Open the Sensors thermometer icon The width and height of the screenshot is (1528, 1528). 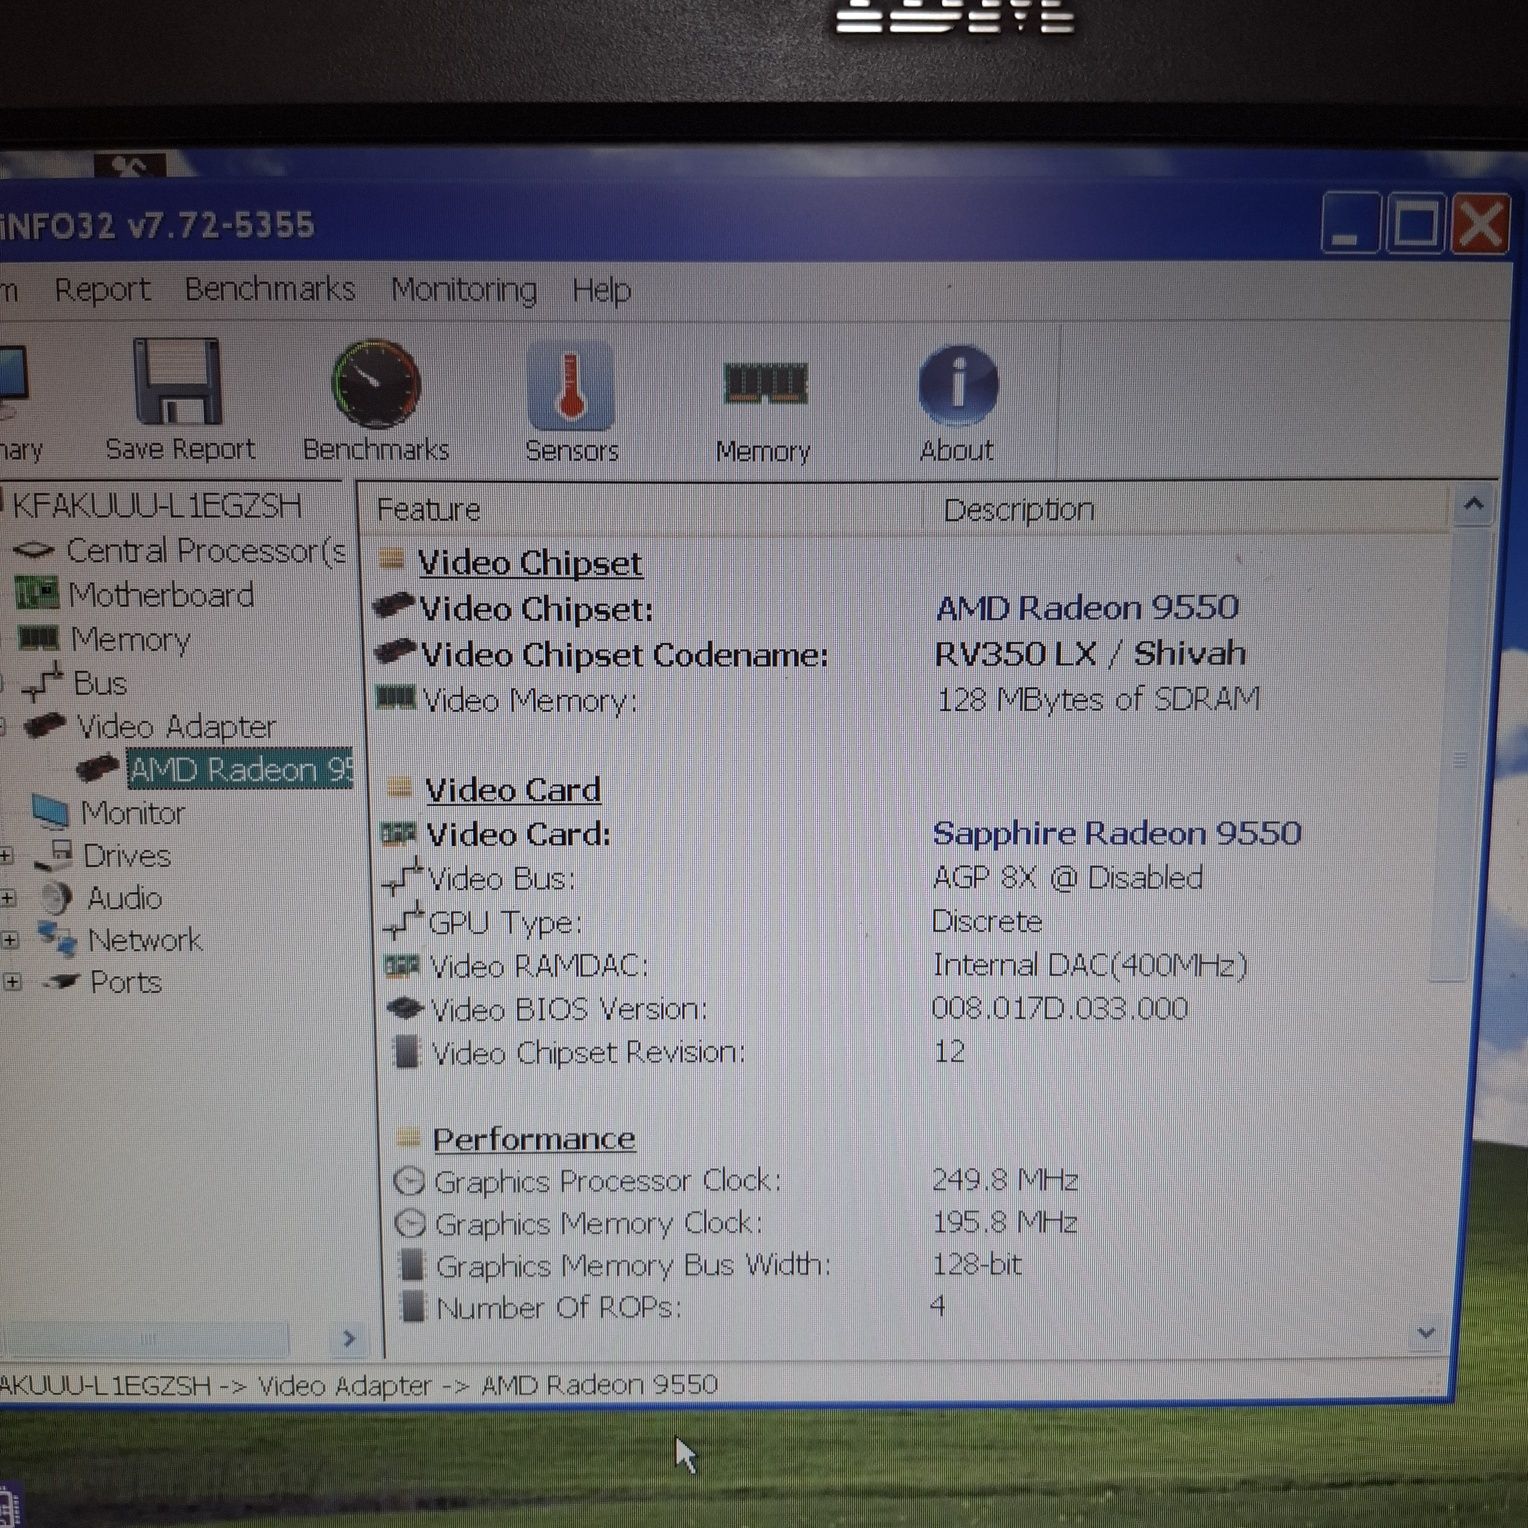click(x=570, y=385)
